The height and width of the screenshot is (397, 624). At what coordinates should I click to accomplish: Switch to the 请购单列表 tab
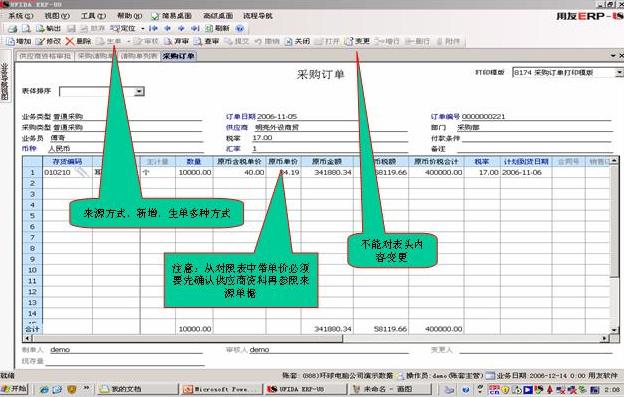click(x=139, y=56)
